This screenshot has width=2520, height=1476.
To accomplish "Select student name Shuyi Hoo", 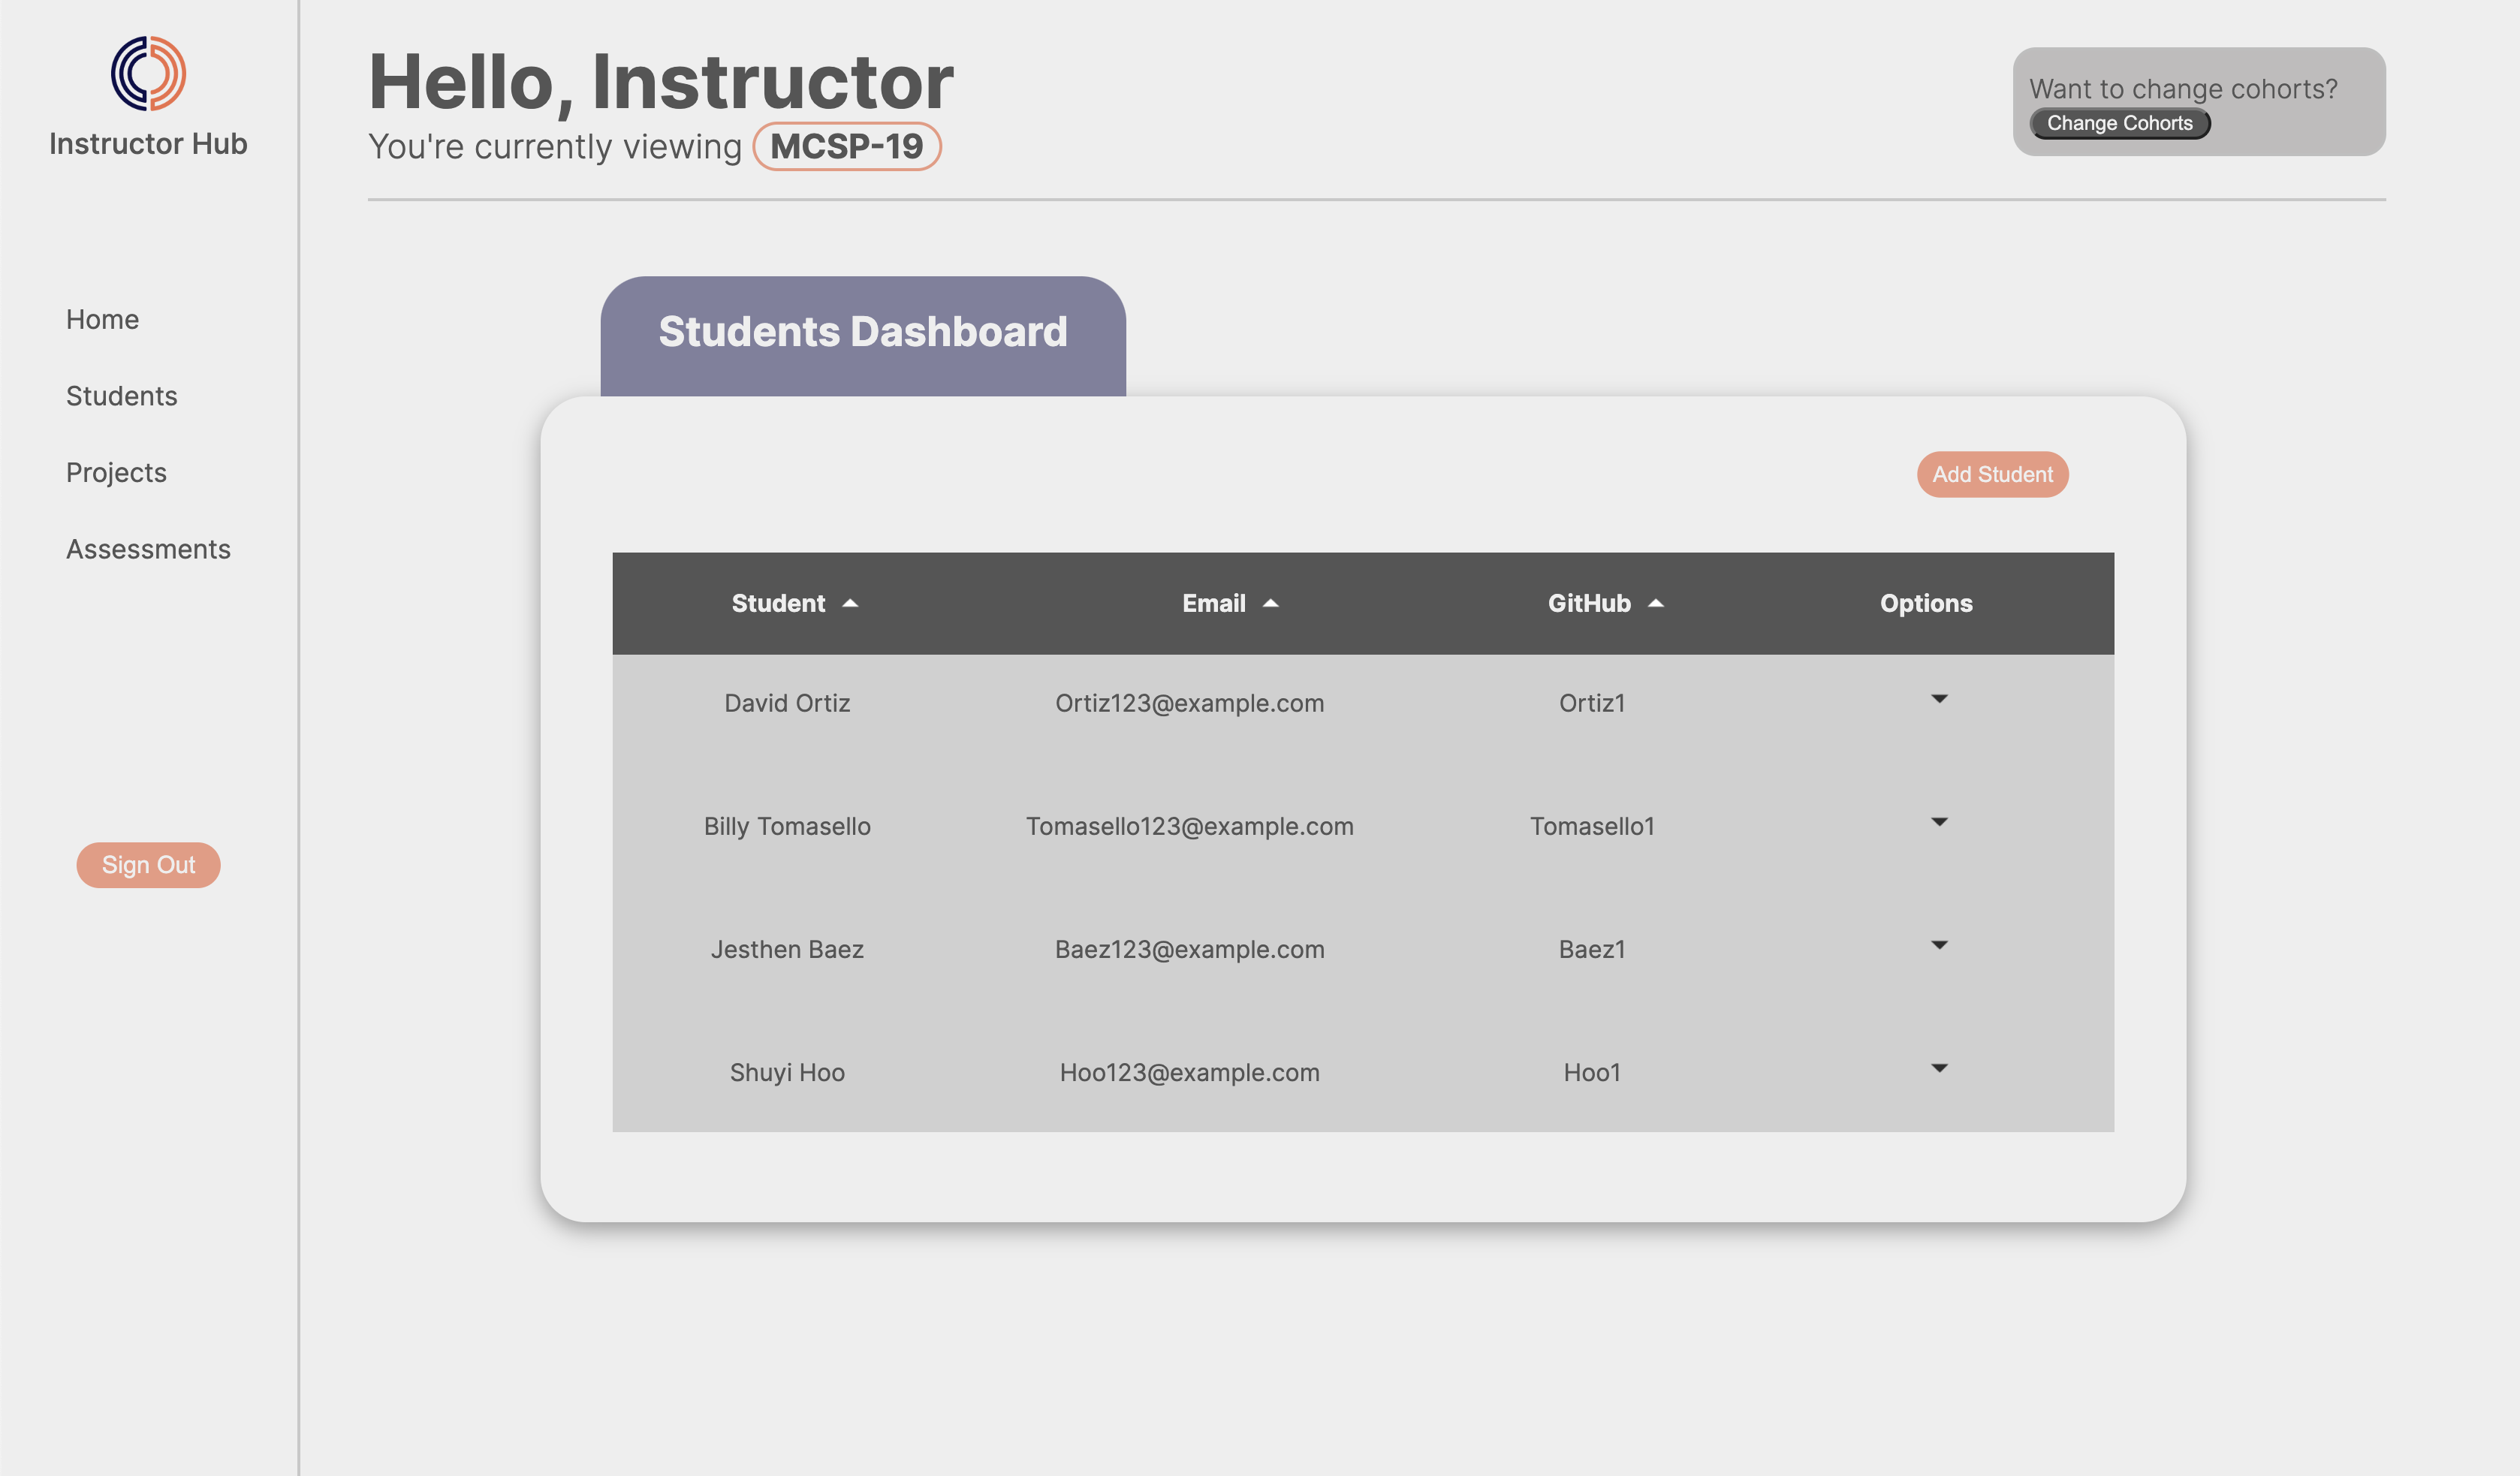I will 787,1072.
